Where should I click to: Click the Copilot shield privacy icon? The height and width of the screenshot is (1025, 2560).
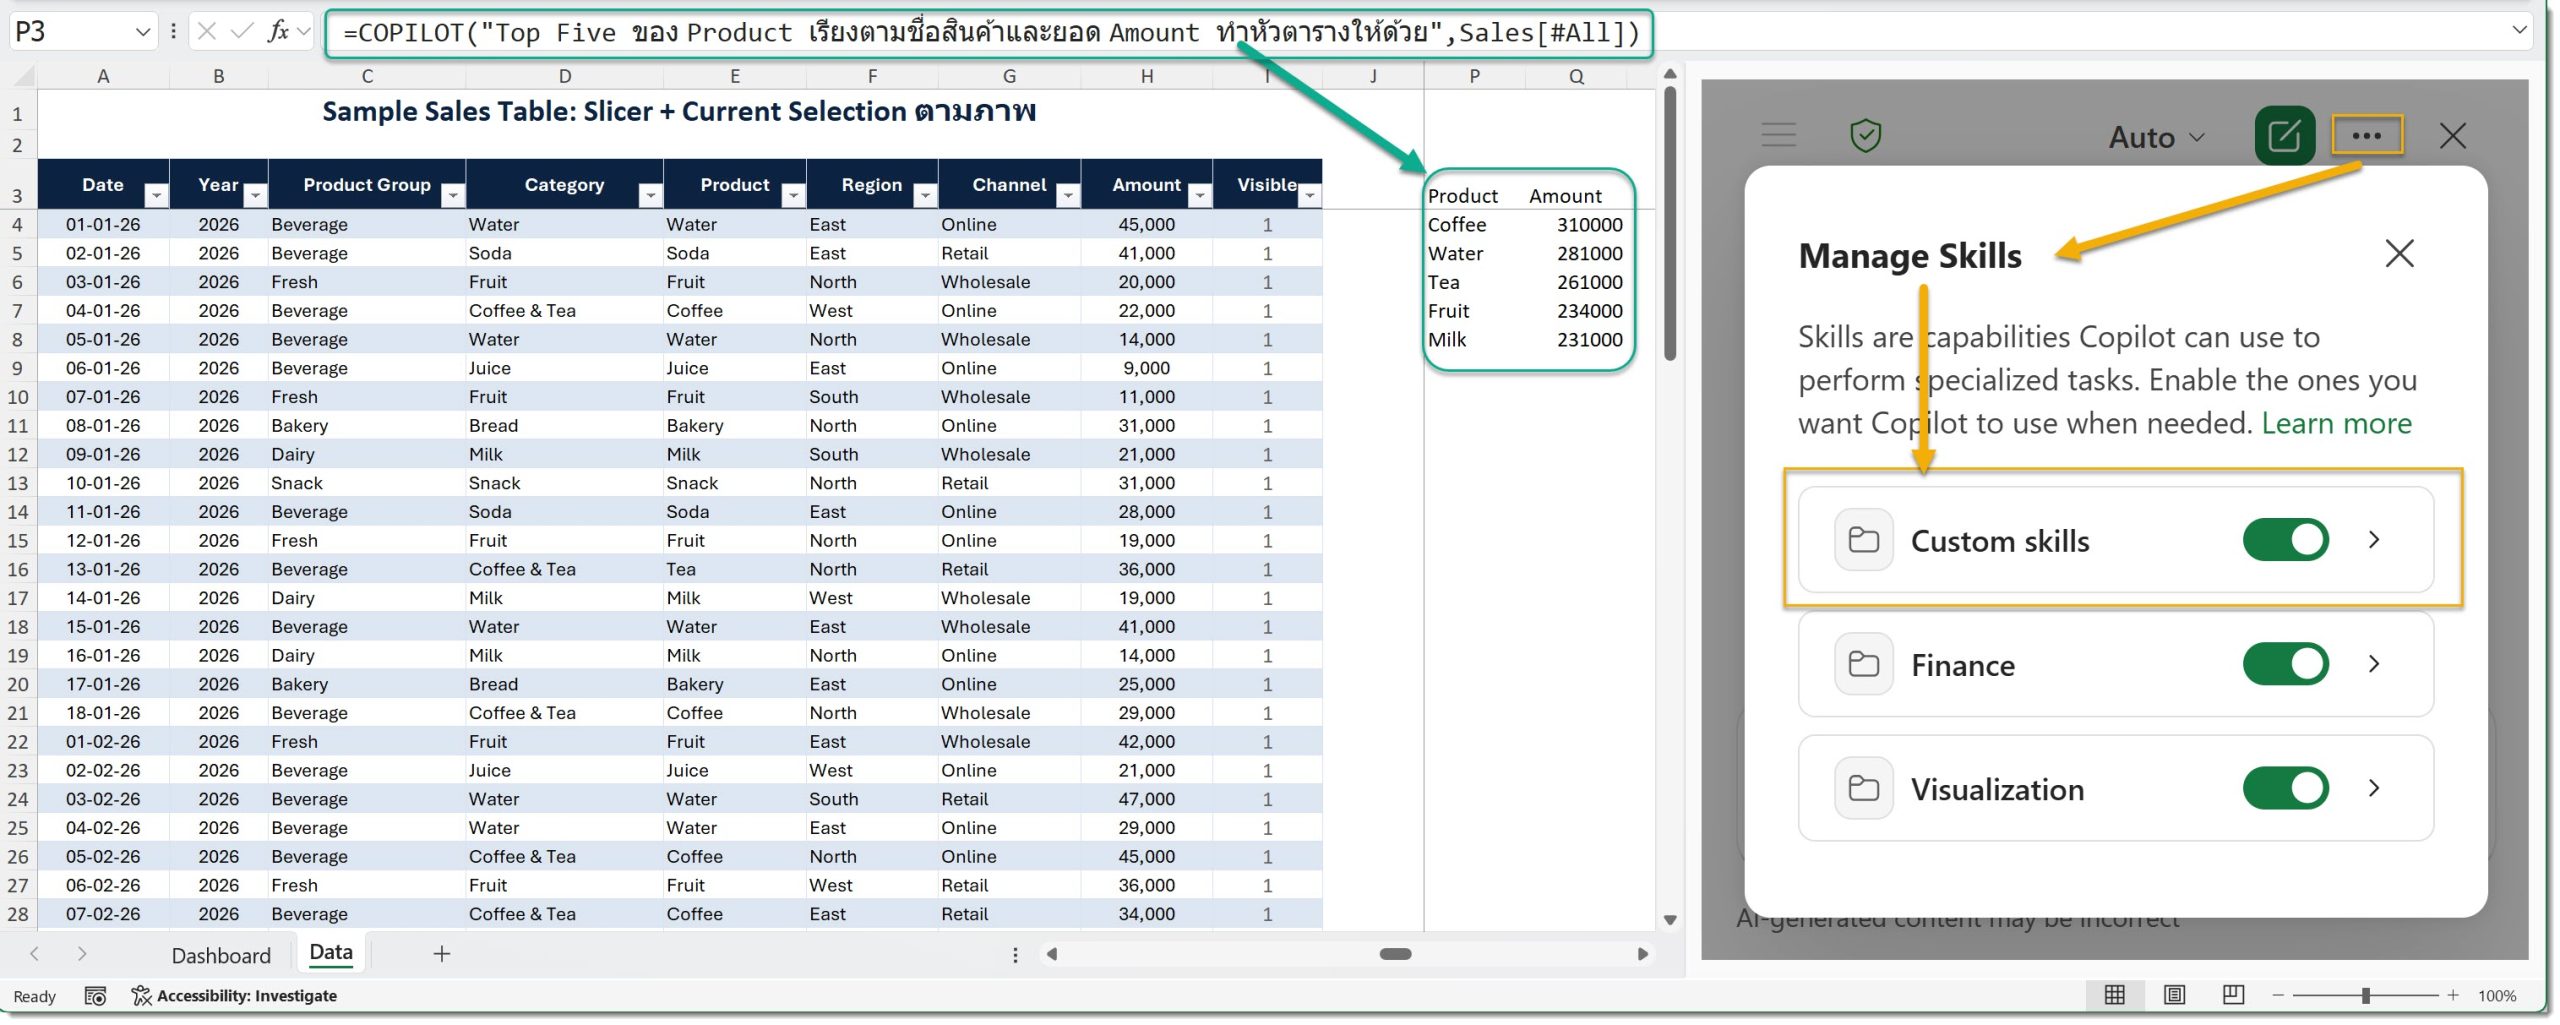1865,135
